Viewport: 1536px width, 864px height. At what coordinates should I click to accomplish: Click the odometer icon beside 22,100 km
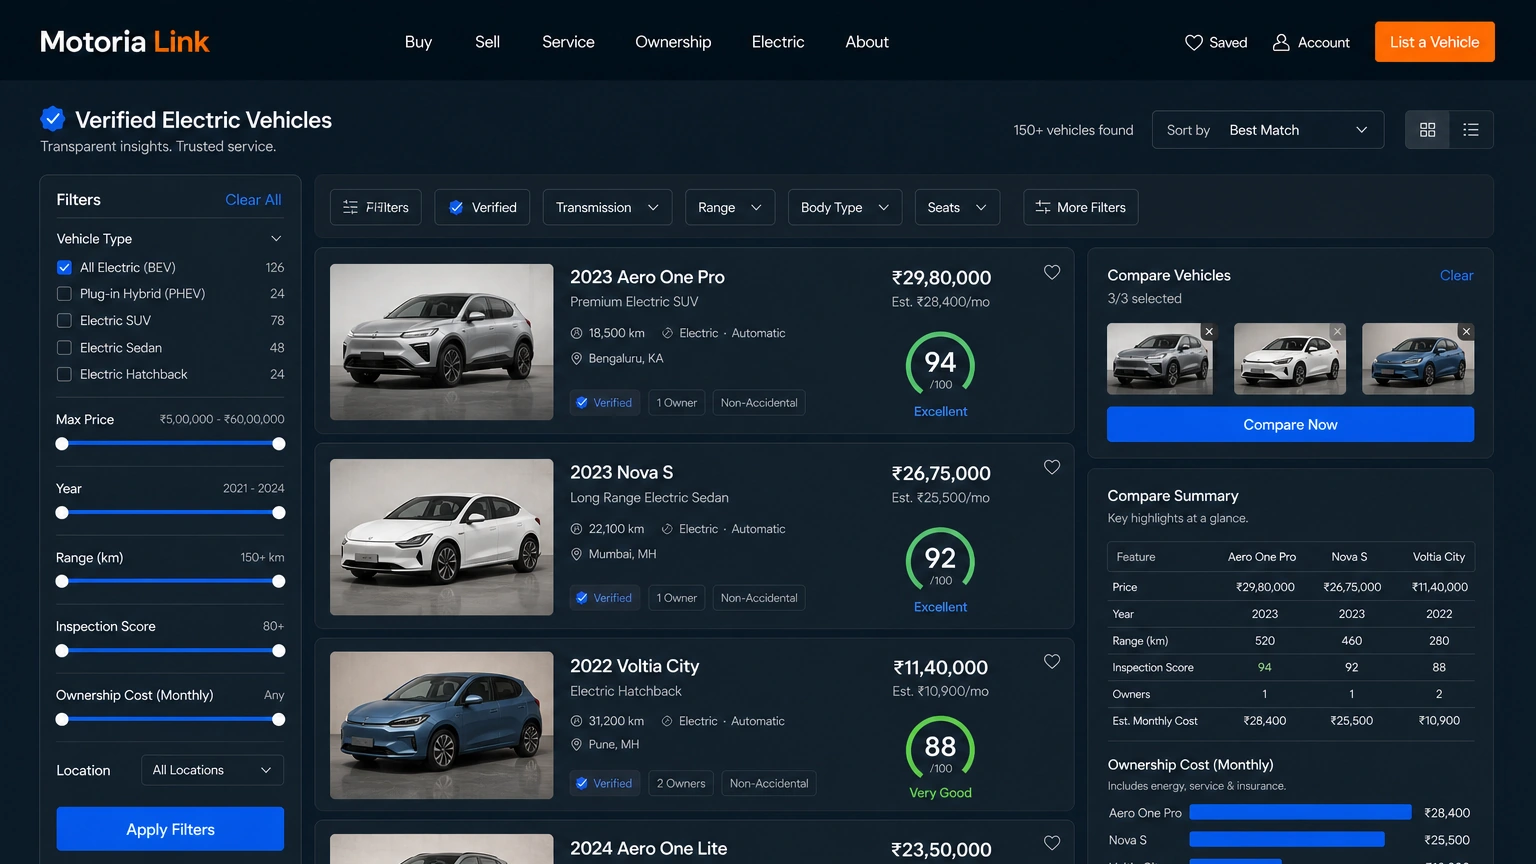pos(576,529)
